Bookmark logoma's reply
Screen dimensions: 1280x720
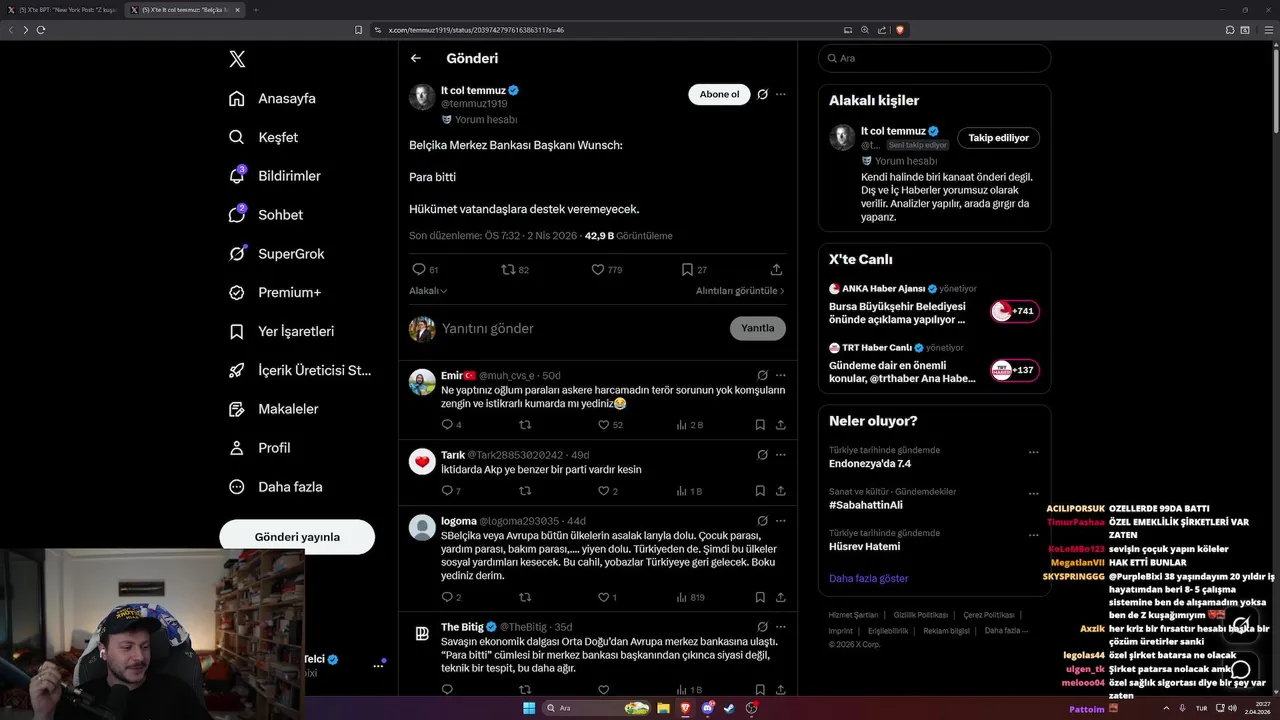click(x=760, y=598)
